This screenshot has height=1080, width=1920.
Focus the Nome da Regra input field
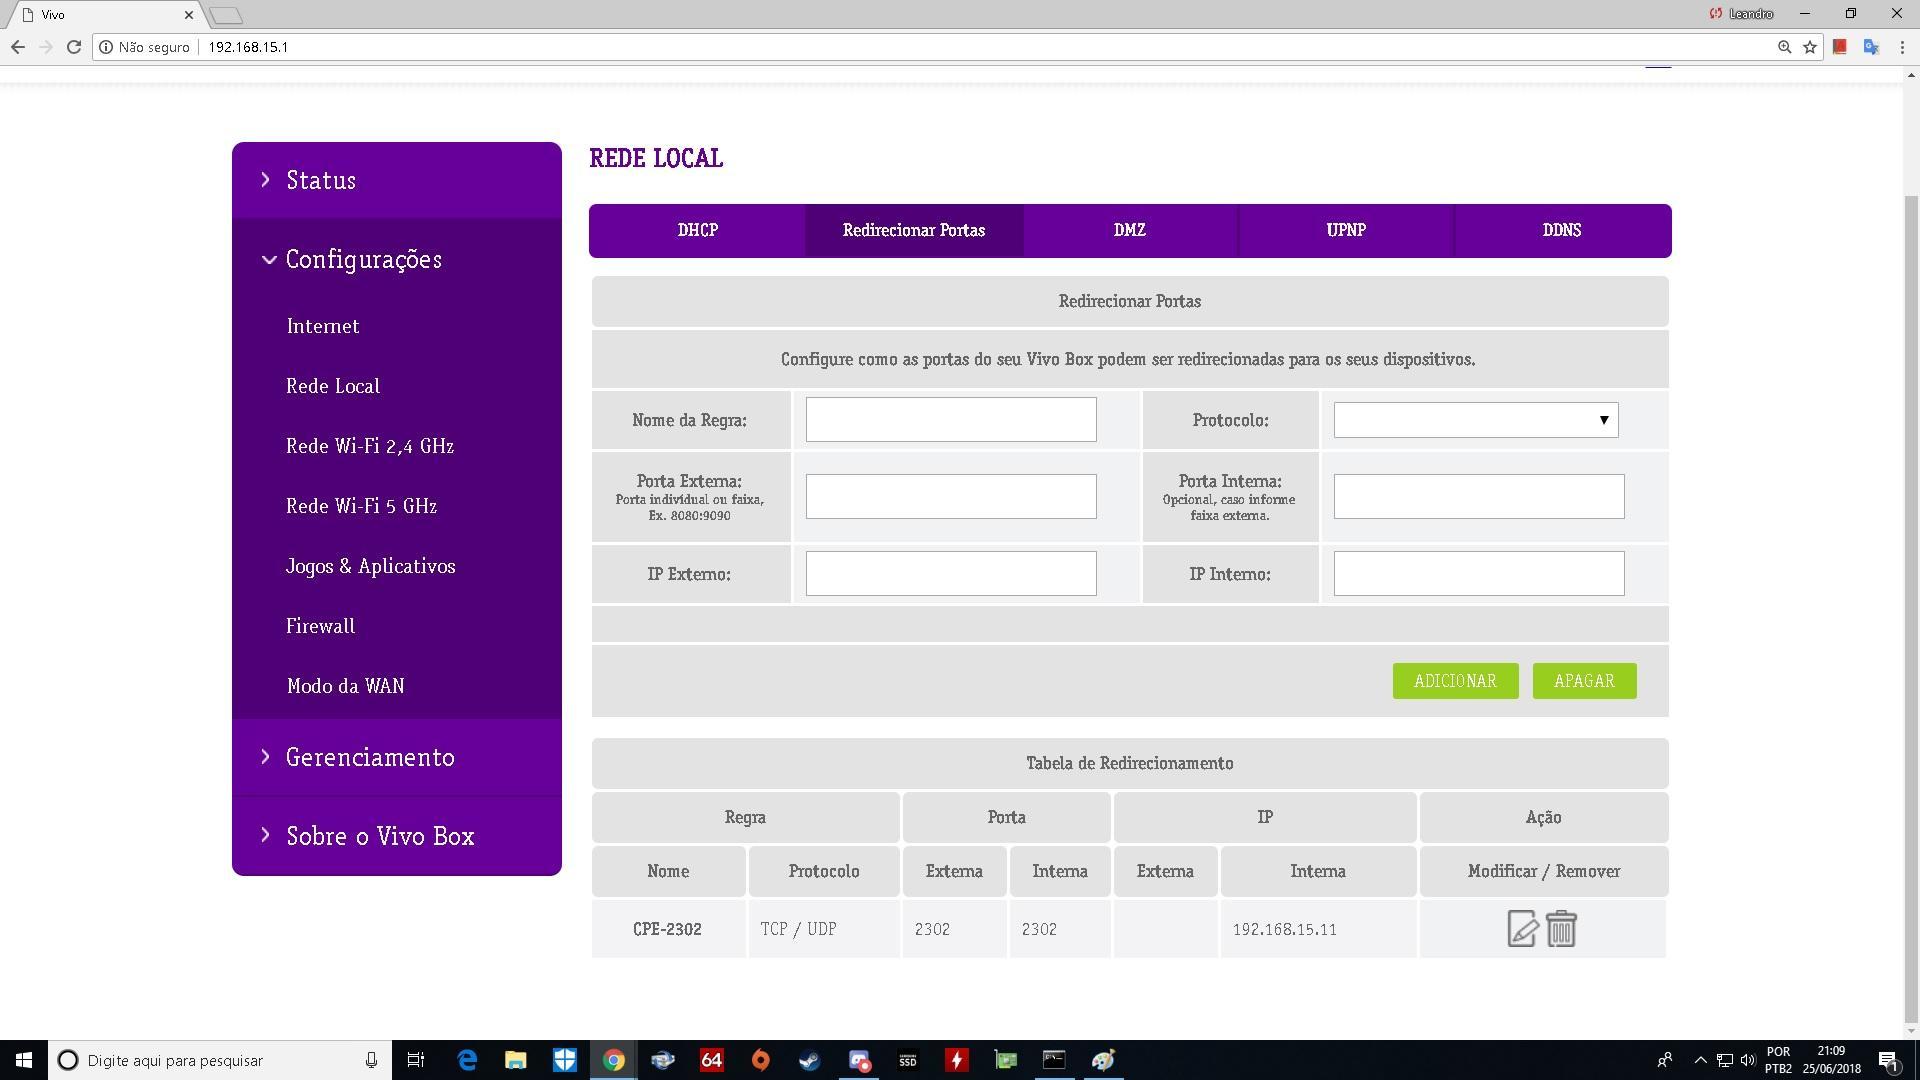click(x=951, y=420)
